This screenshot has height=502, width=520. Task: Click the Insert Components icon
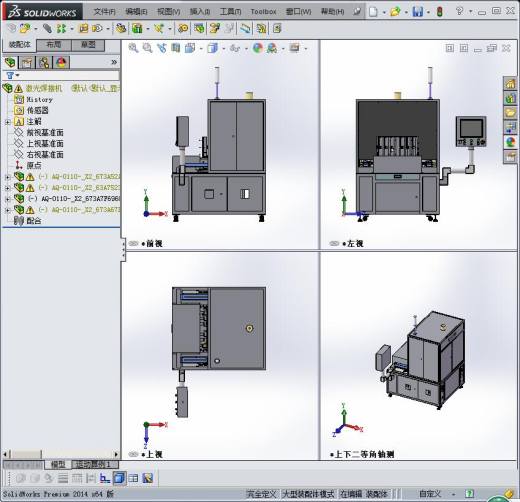click(24, 29)
